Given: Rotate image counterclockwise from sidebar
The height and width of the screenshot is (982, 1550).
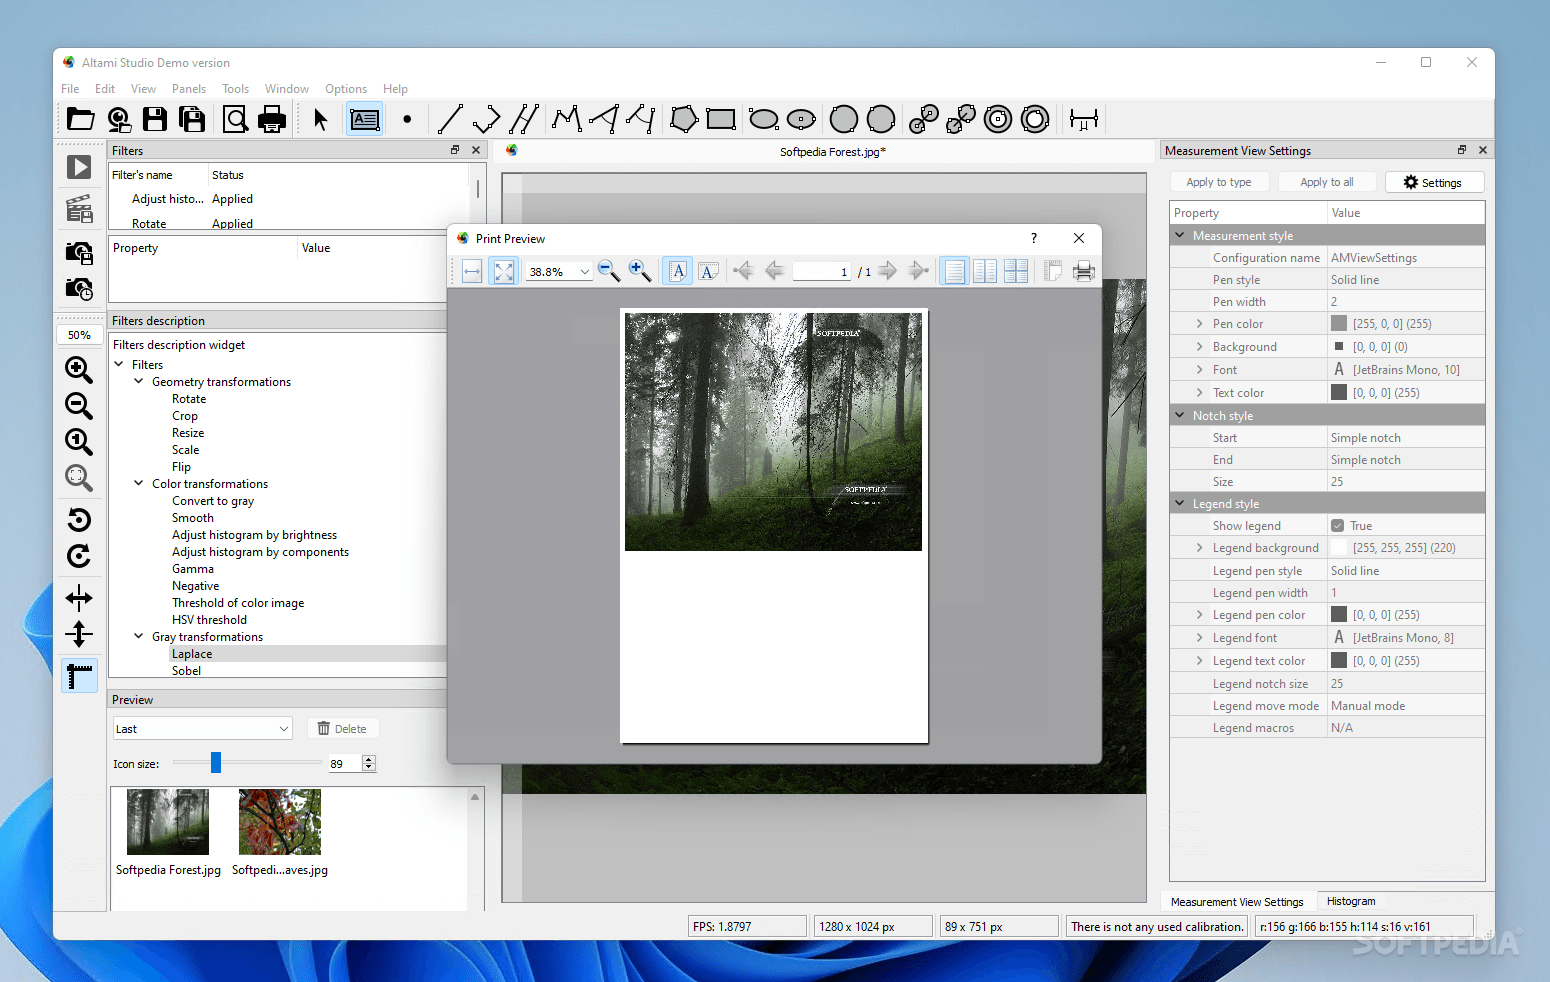Looking at the screenshot, I should click(79, 520).
